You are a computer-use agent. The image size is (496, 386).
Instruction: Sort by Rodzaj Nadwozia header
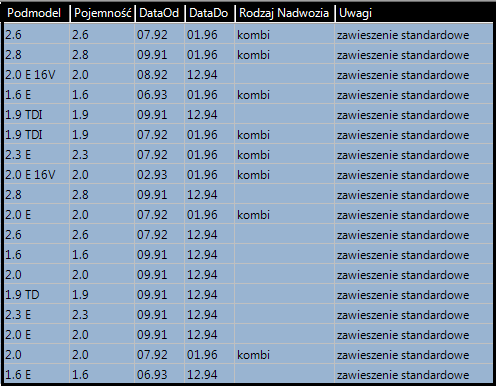(285, 13)
